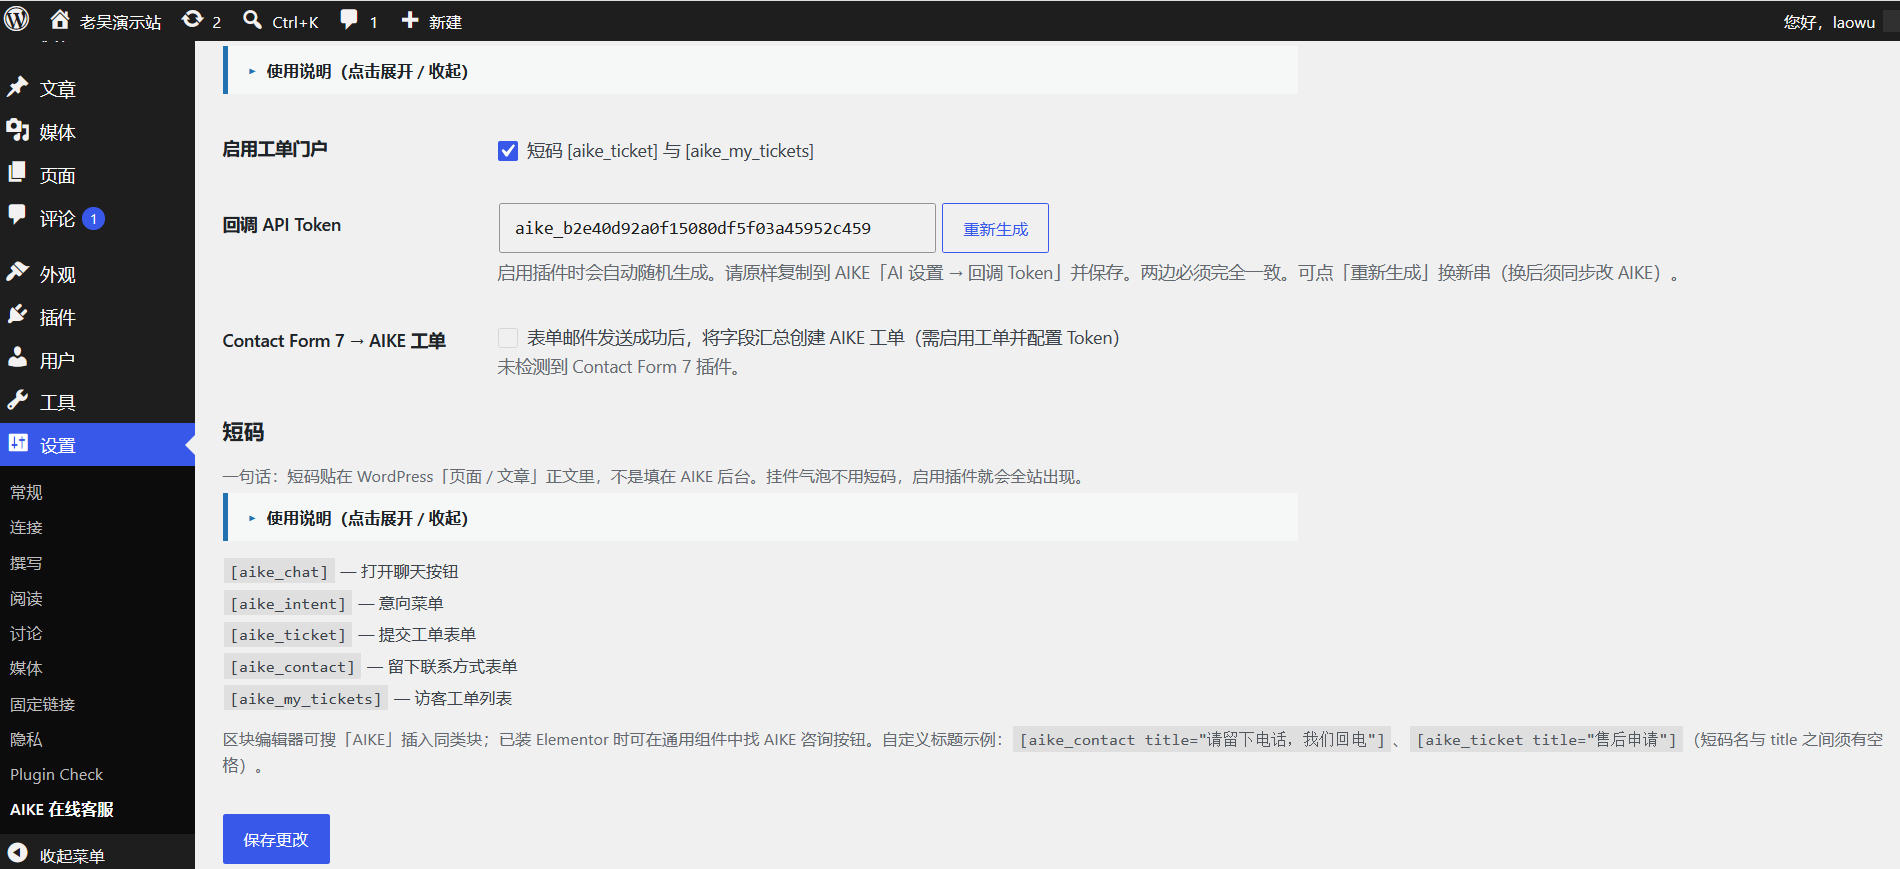Select the aike_ticket title="售后申请" example code
The width and height of the screenshot is (1900, 869).
point(1546,740)
